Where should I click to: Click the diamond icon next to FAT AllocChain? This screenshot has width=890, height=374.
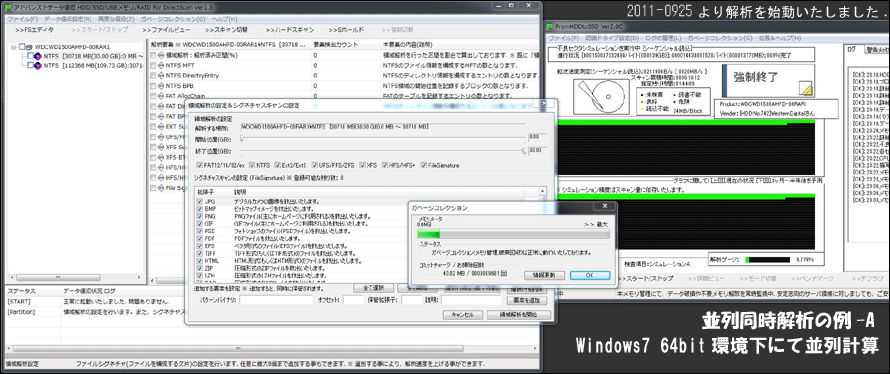pyautogui.click(x=161, y=96)
